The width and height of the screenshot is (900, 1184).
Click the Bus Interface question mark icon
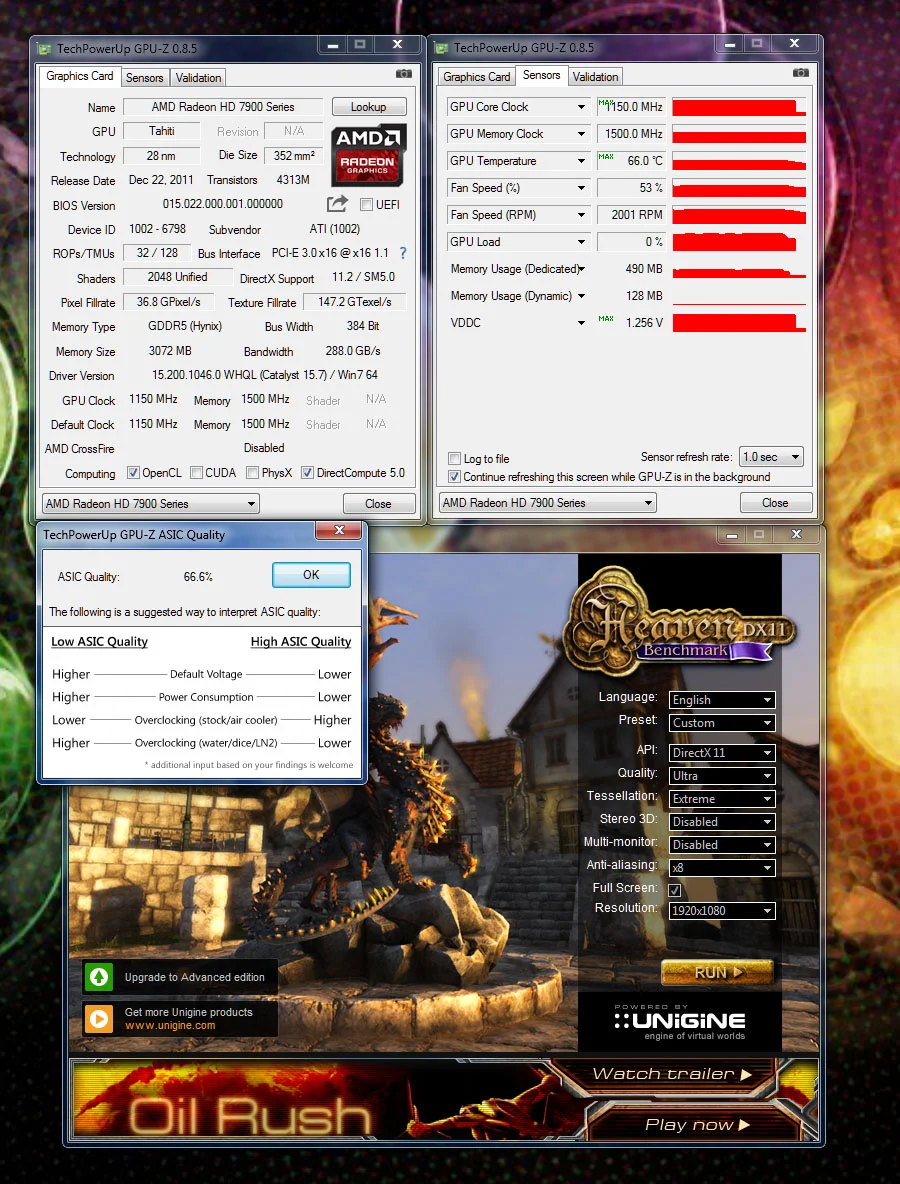coord(402,254)
